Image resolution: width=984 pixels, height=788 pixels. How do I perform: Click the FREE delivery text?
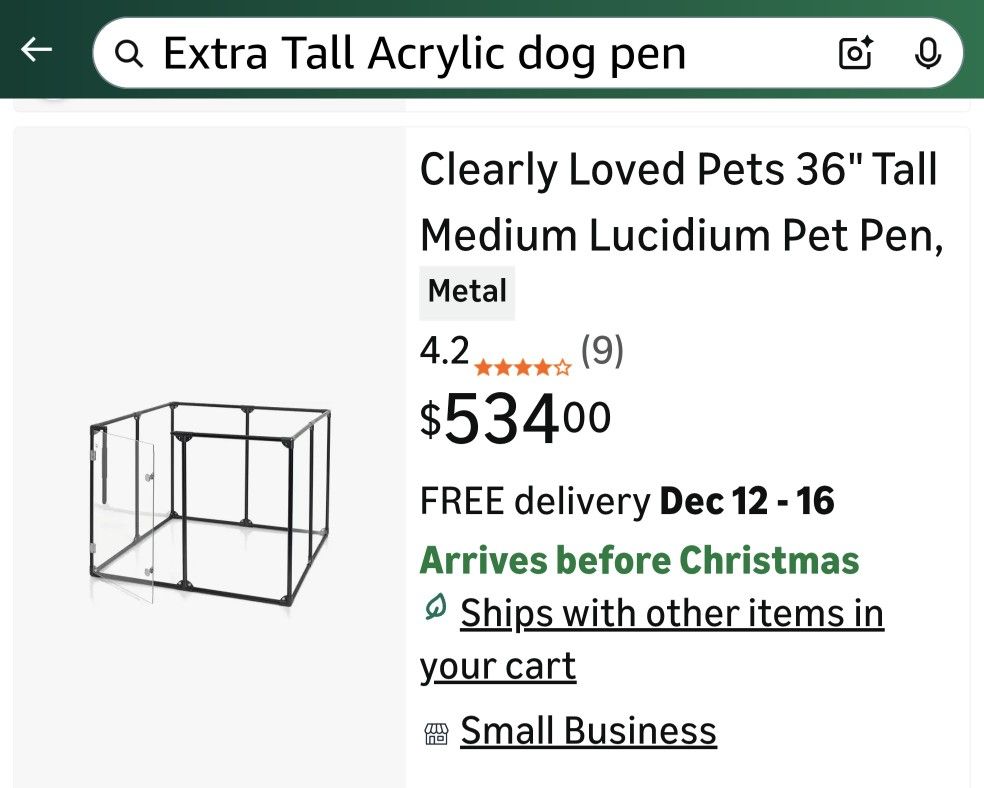click(534, 501)
